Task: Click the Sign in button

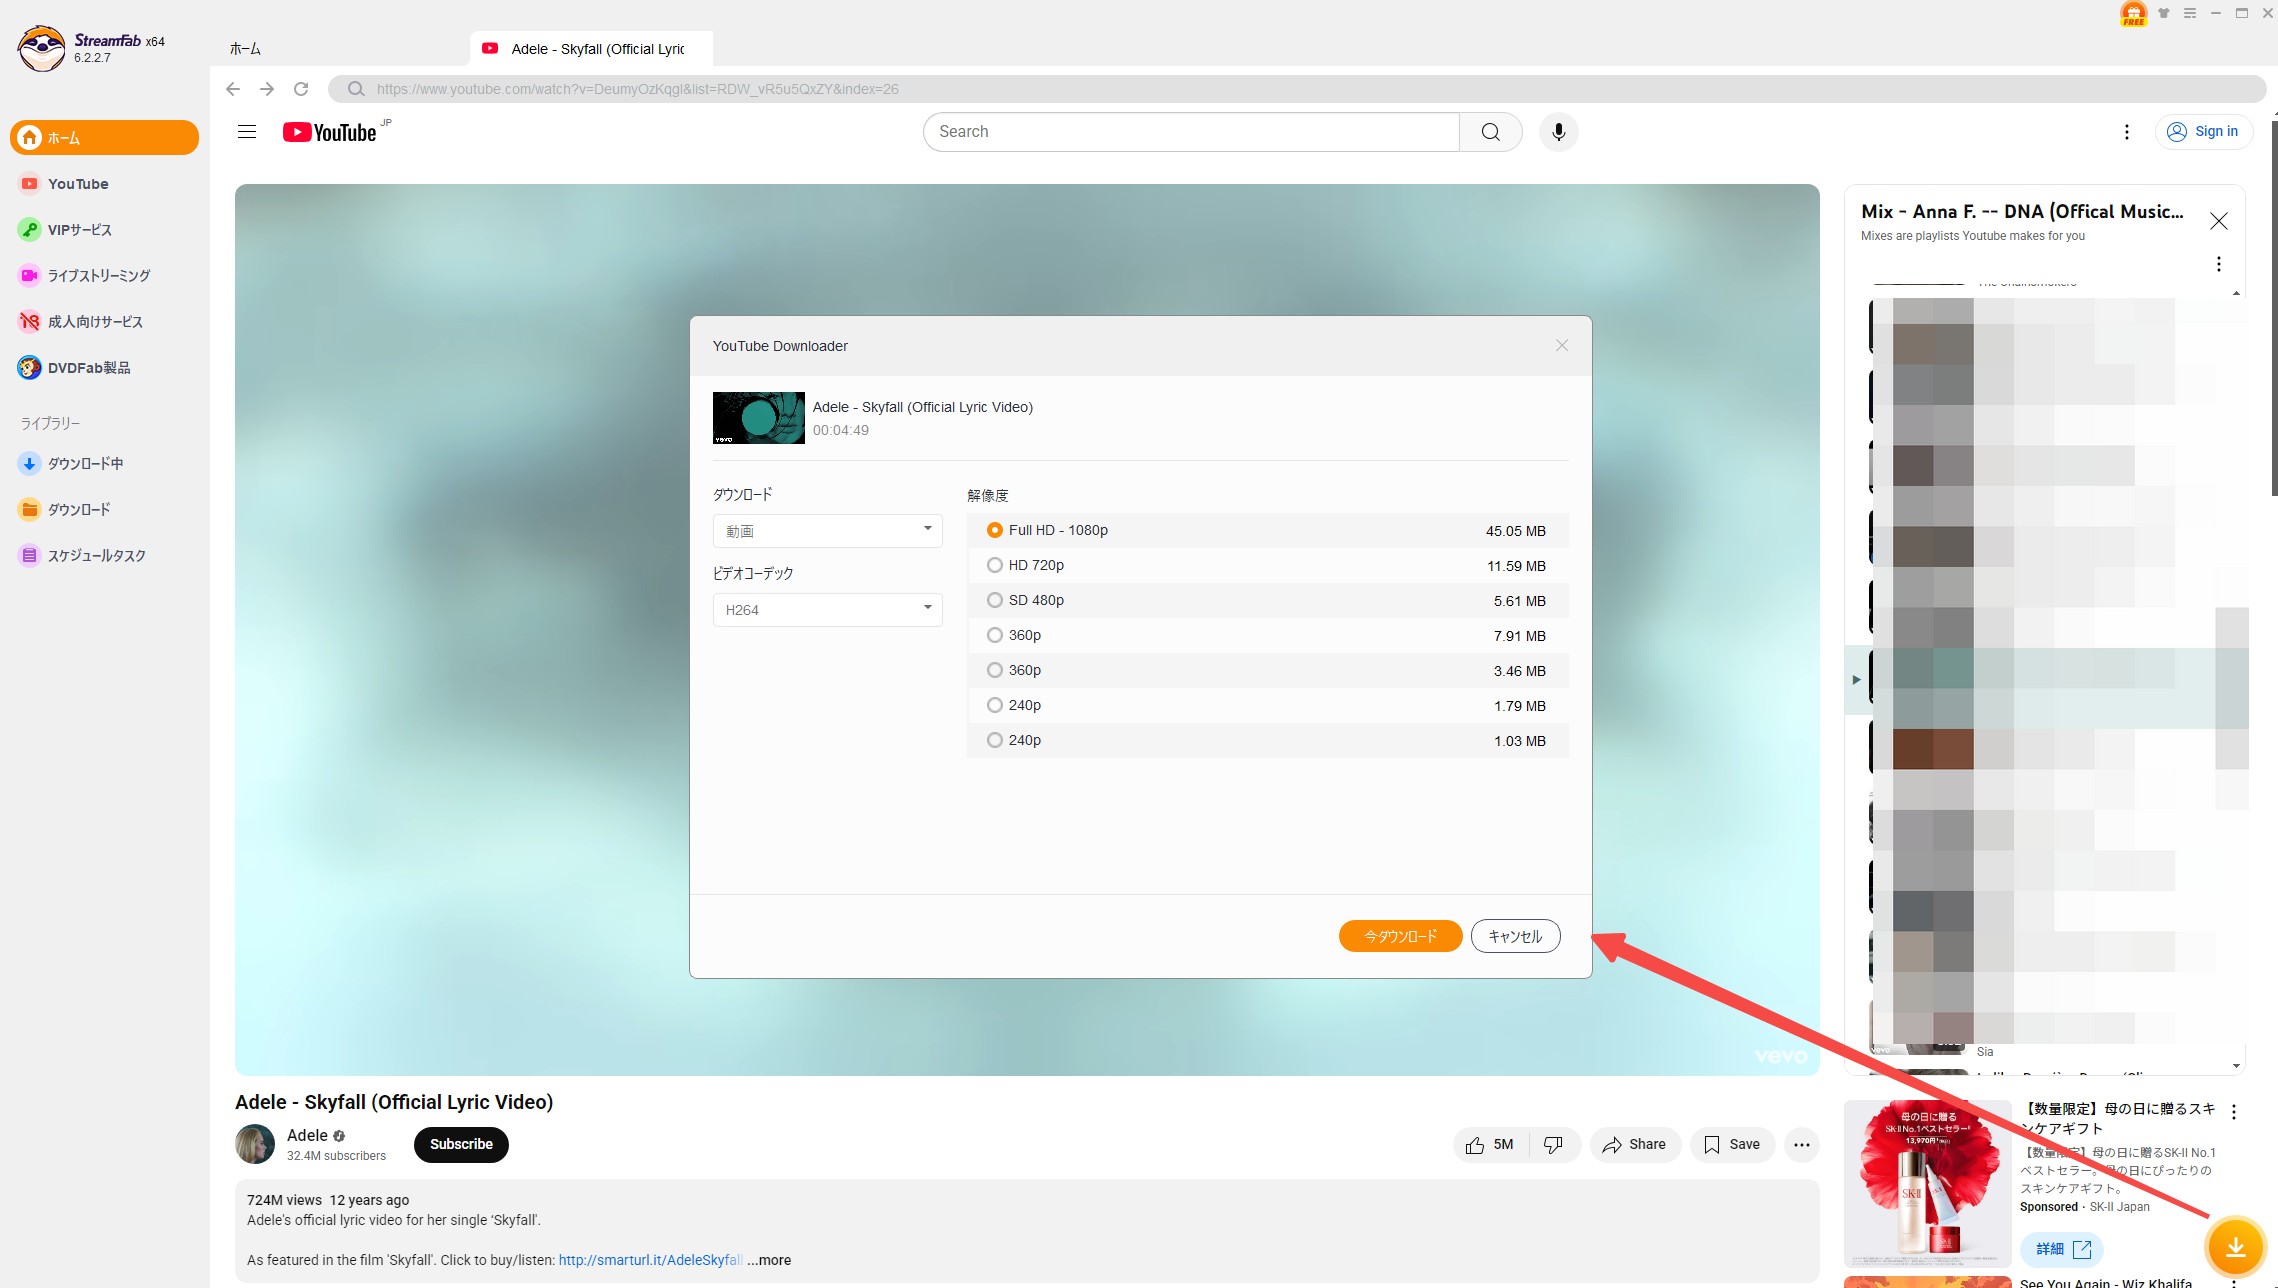Action: (2203, 132)
